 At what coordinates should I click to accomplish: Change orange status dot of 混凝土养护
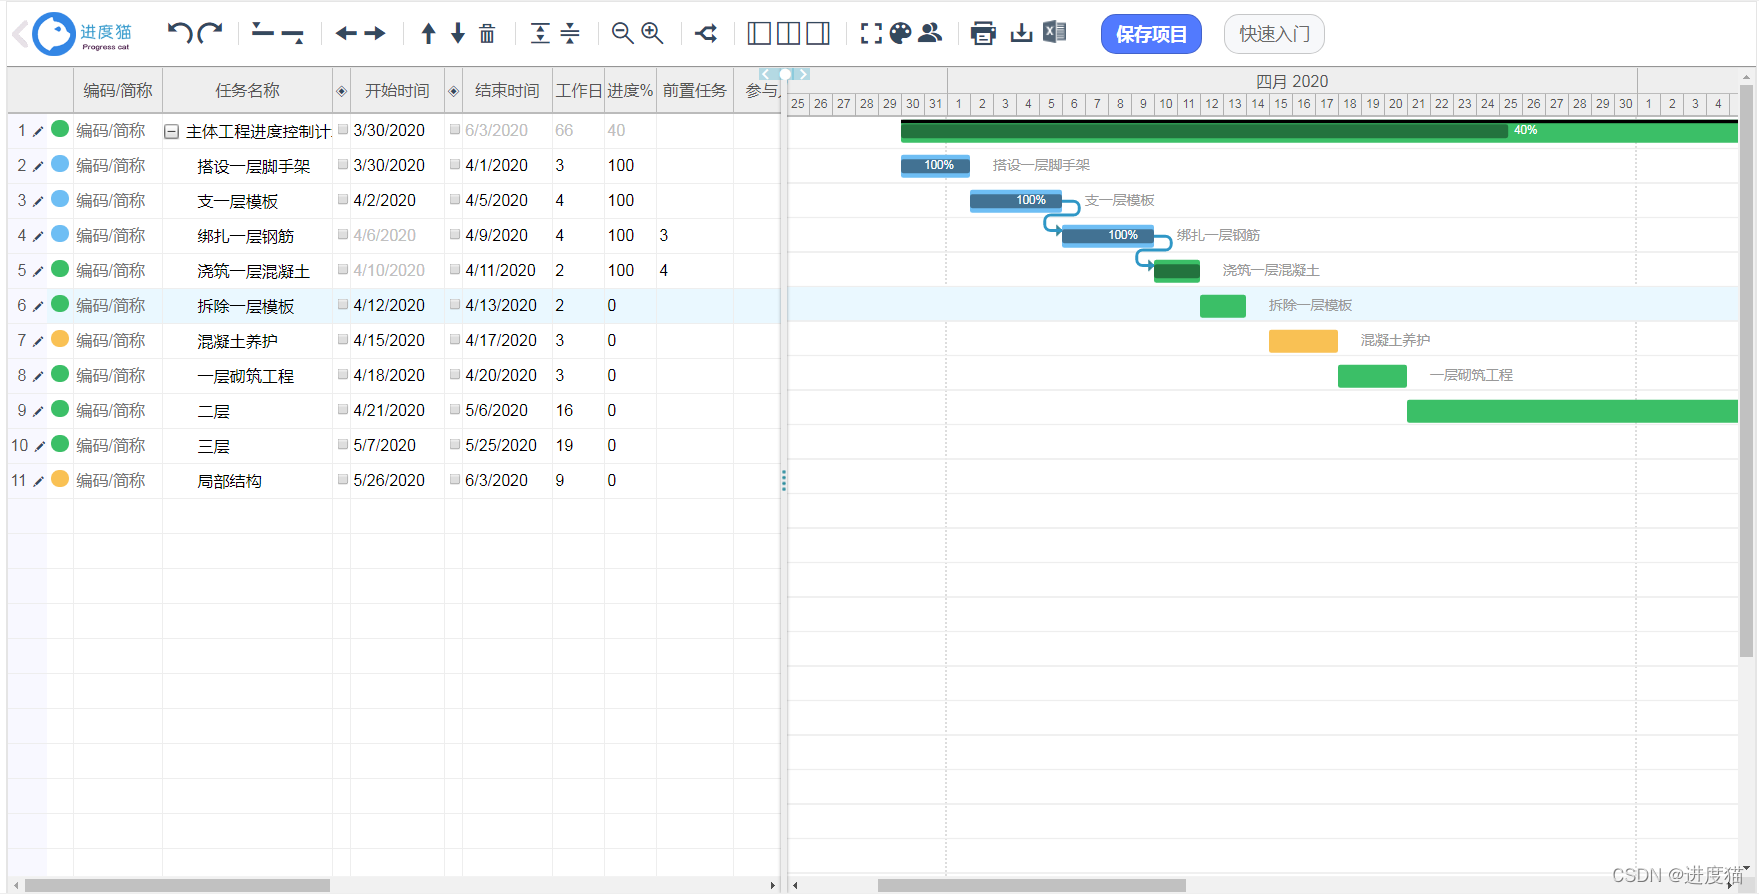coord(60,339)
